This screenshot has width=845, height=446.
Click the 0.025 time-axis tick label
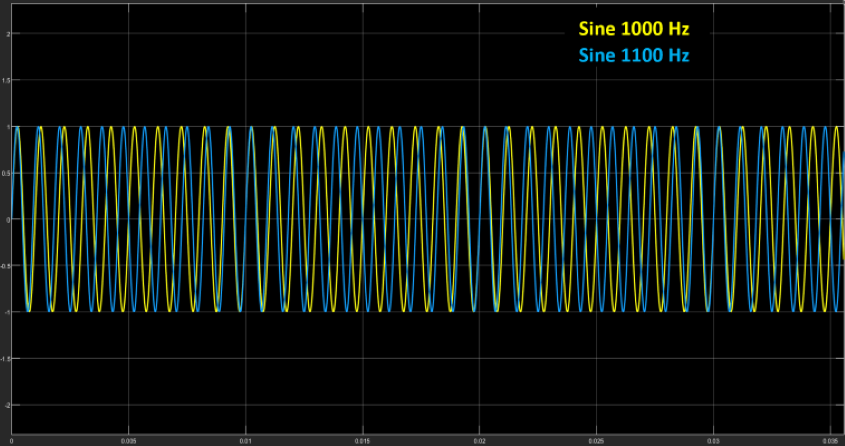[x=596, y=440]
